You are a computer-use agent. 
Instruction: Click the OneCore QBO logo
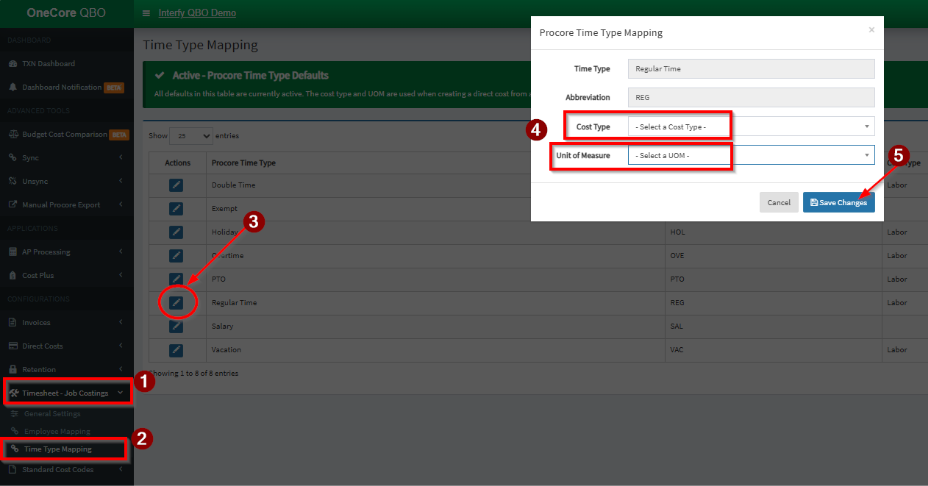(66, 13)
